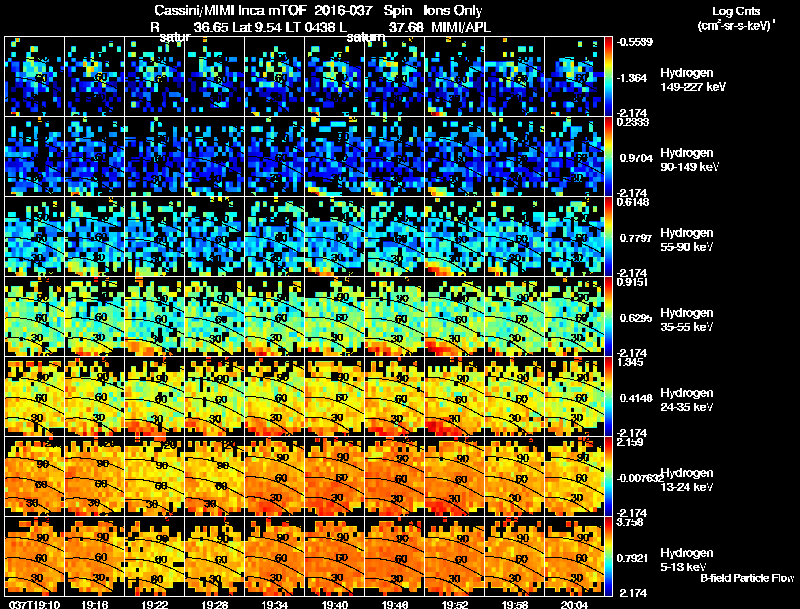Image resolution: width=800 pixels, height=609 pixels.
Task: Select the 19:34 panel in 149-227 keV row
Action: click(274, 77)
